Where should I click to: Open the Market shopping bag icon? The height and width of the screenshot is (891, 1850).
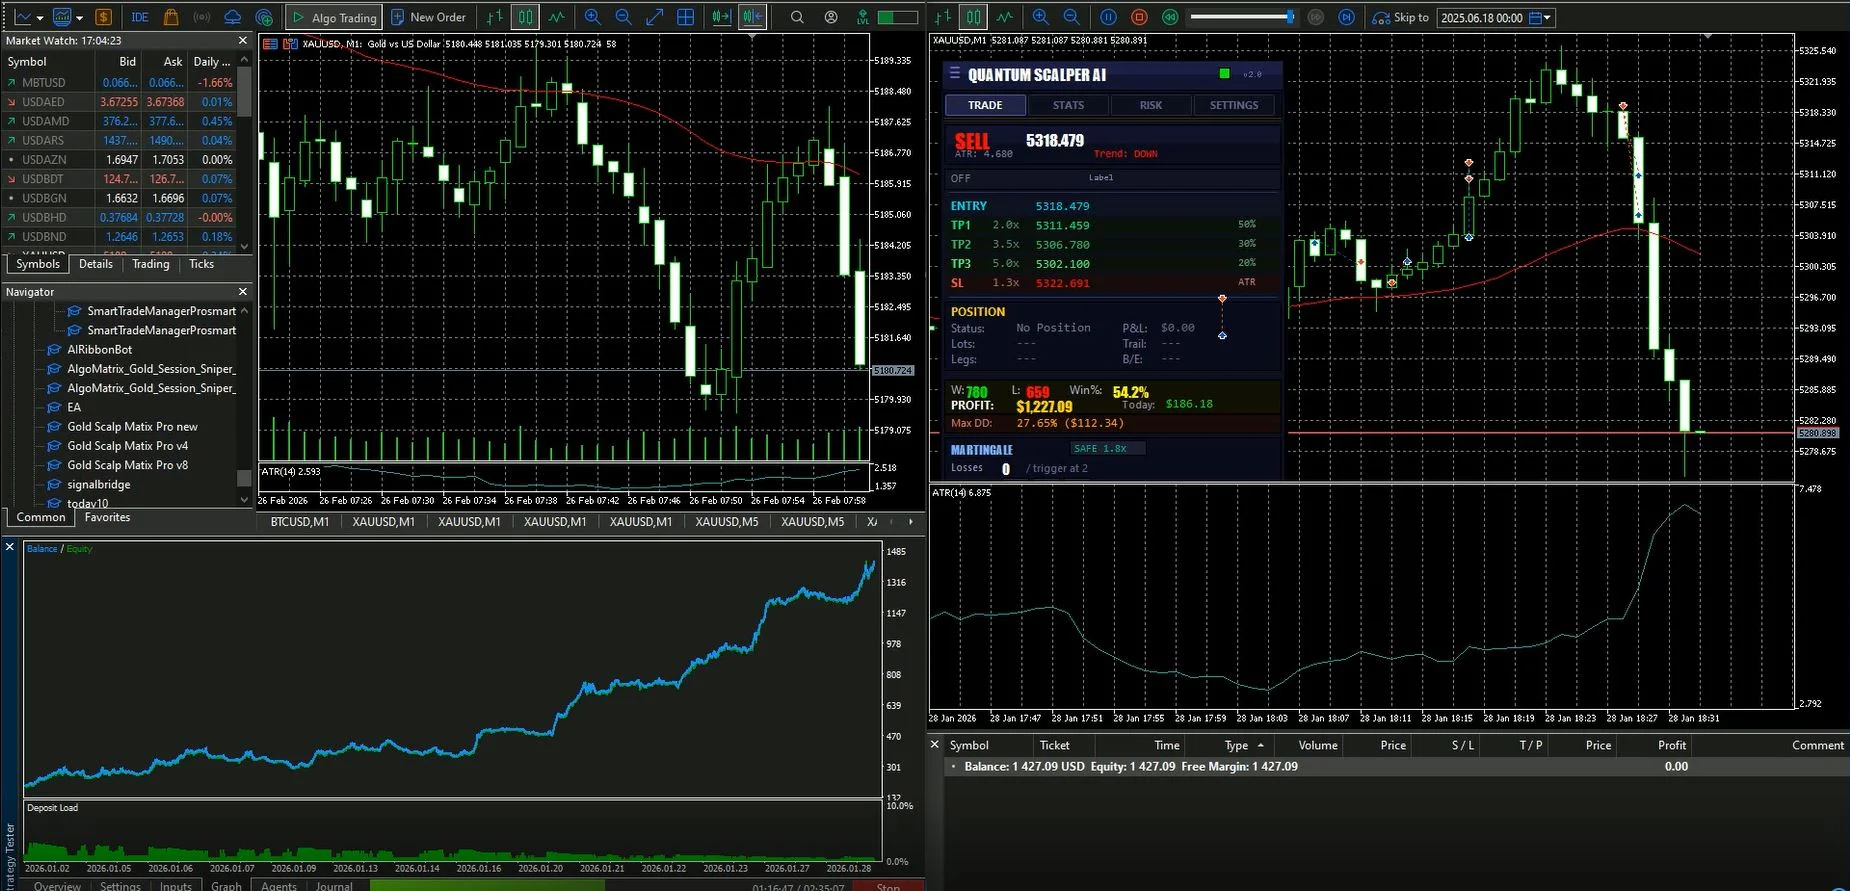[171, 17]
